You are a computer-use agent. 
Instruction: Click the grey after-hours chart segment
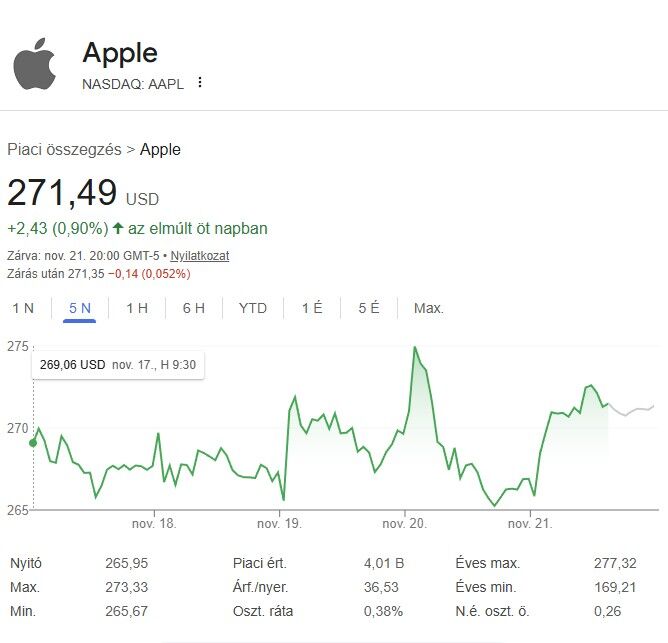coord(632,410)
